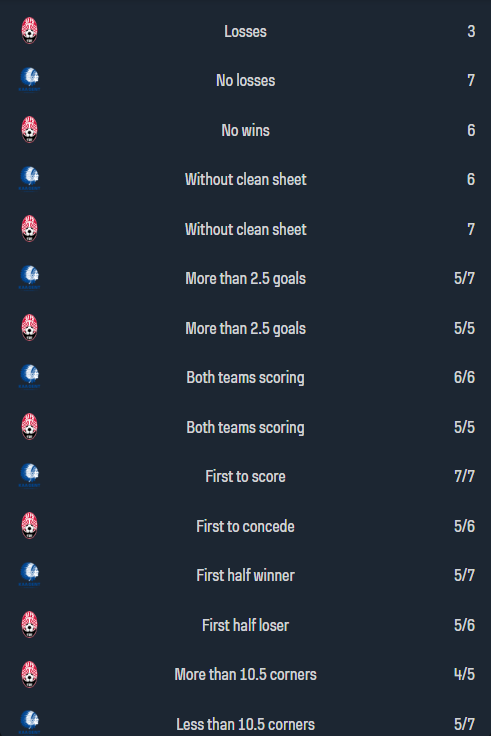
Task: Open Gent logo beside More than 2.5 goals 5/7
Action: pyautogui.click(x=30, y=278)
